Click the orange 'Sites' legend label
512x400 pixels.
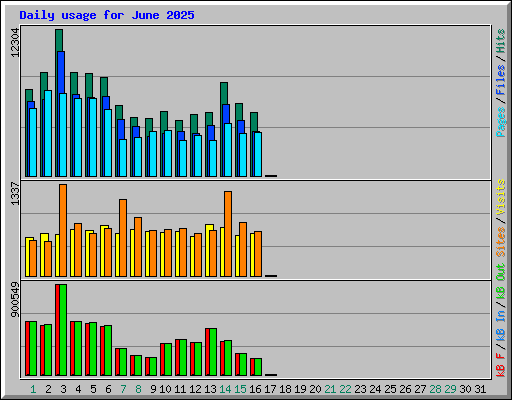[501, 242]
